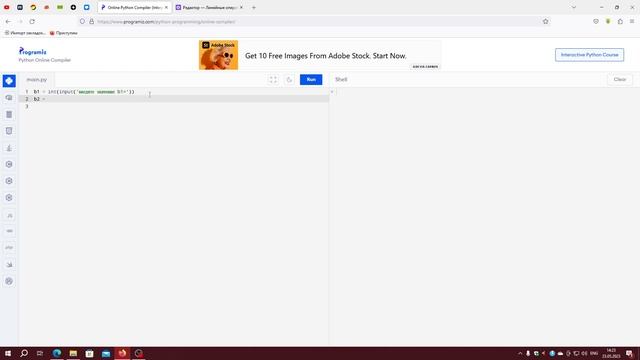Click inside the Shell output area
This screenshot has width=640, height=360.
(484, 216)
